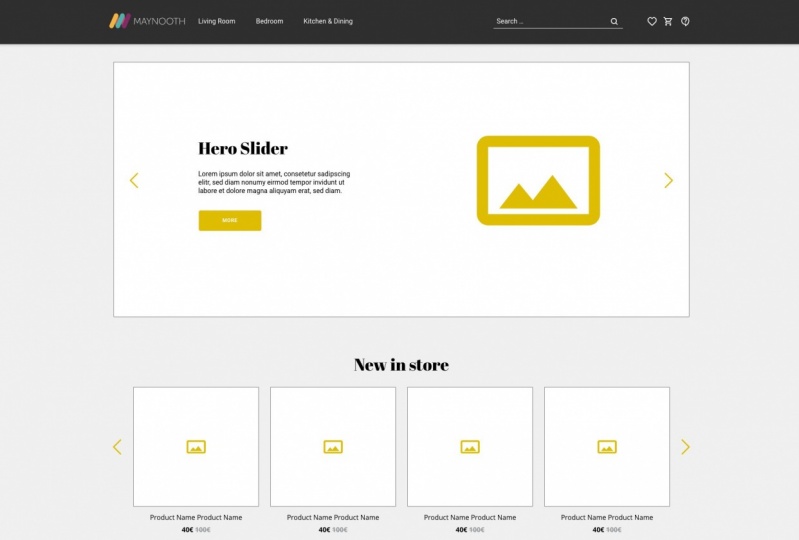Show previous products in New in store carousel

click(117, 447)
